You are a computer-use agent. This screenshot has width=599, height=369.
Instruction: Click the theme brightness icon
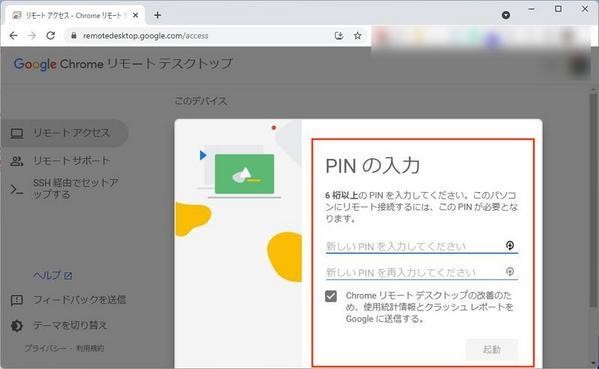17,326
